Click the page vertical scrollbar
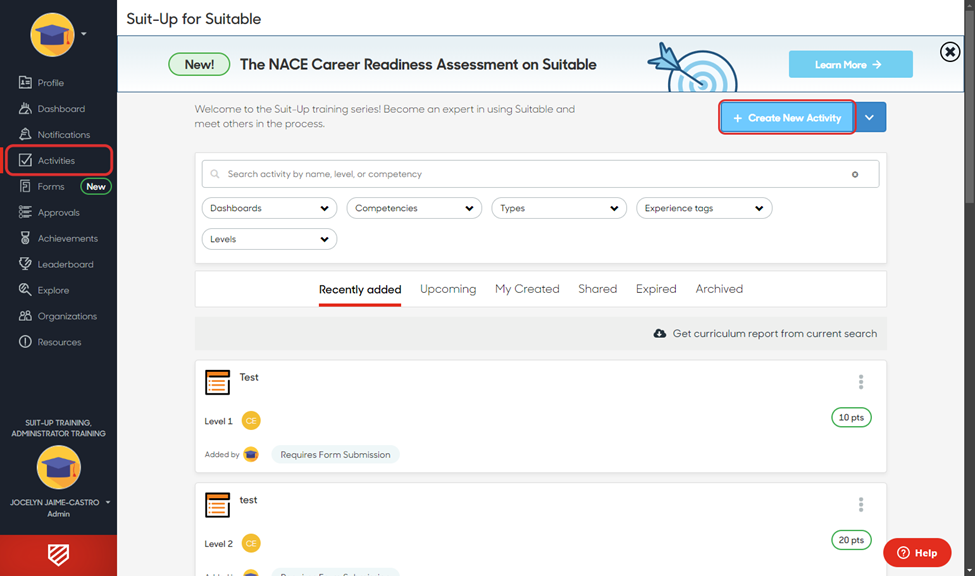The width and height of the screenshot is (975, 576). tap(969, 106)
